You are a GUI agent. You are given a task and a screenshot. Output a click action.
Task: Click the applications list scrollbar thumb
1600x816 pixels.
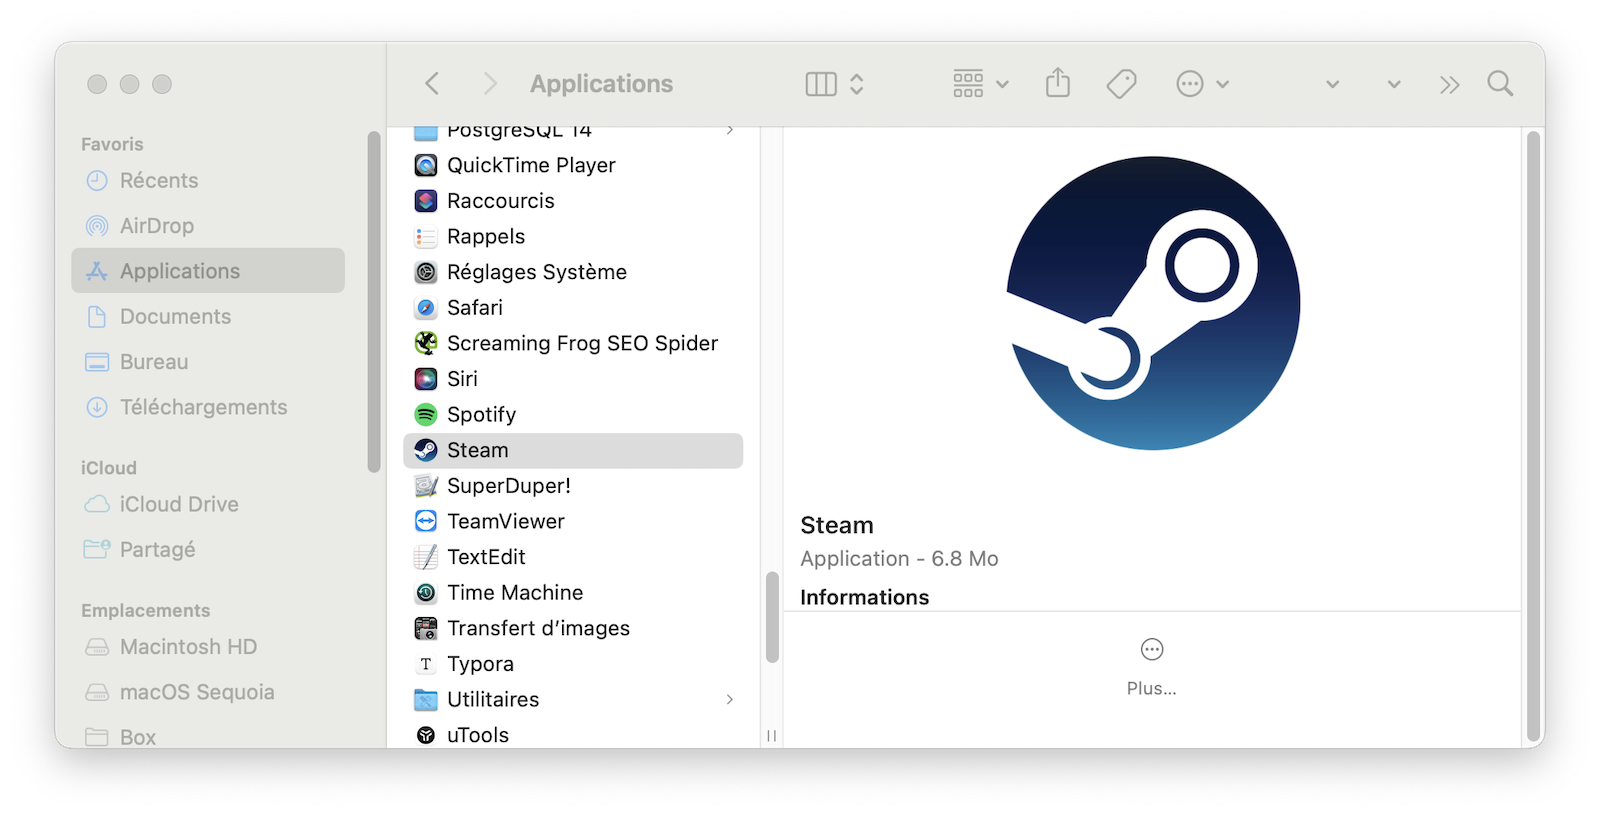click(772, 617)
